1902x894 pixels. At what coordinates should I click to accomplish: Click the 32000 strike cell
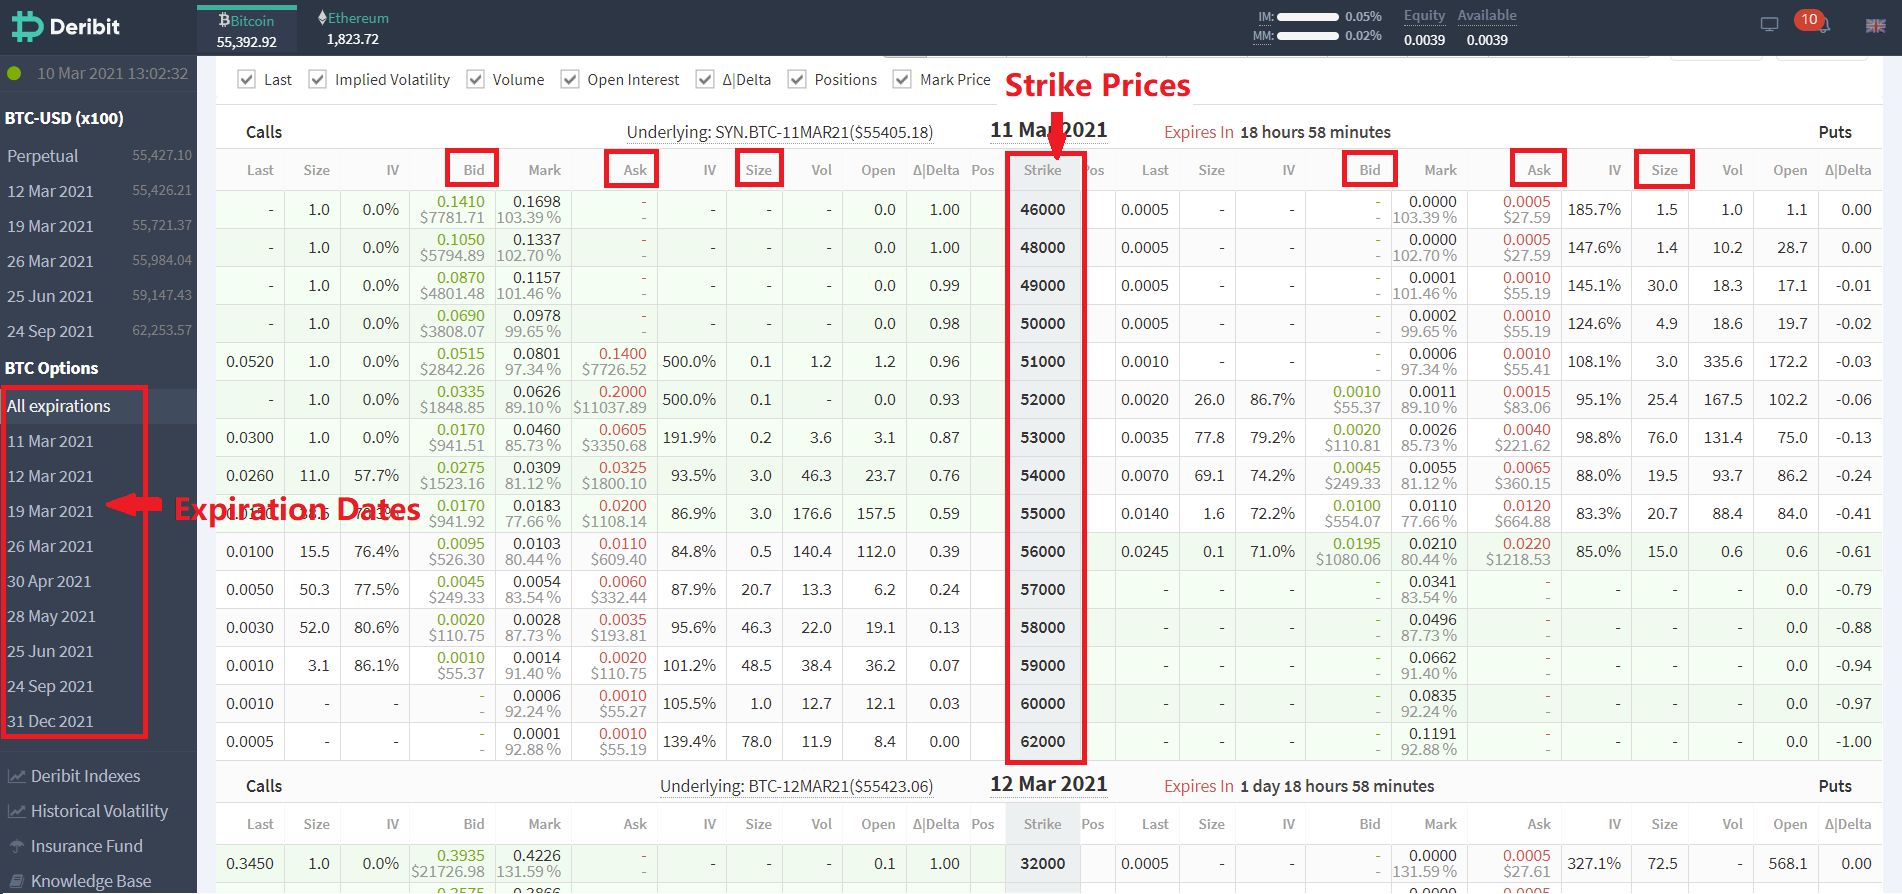[1043, 864]
